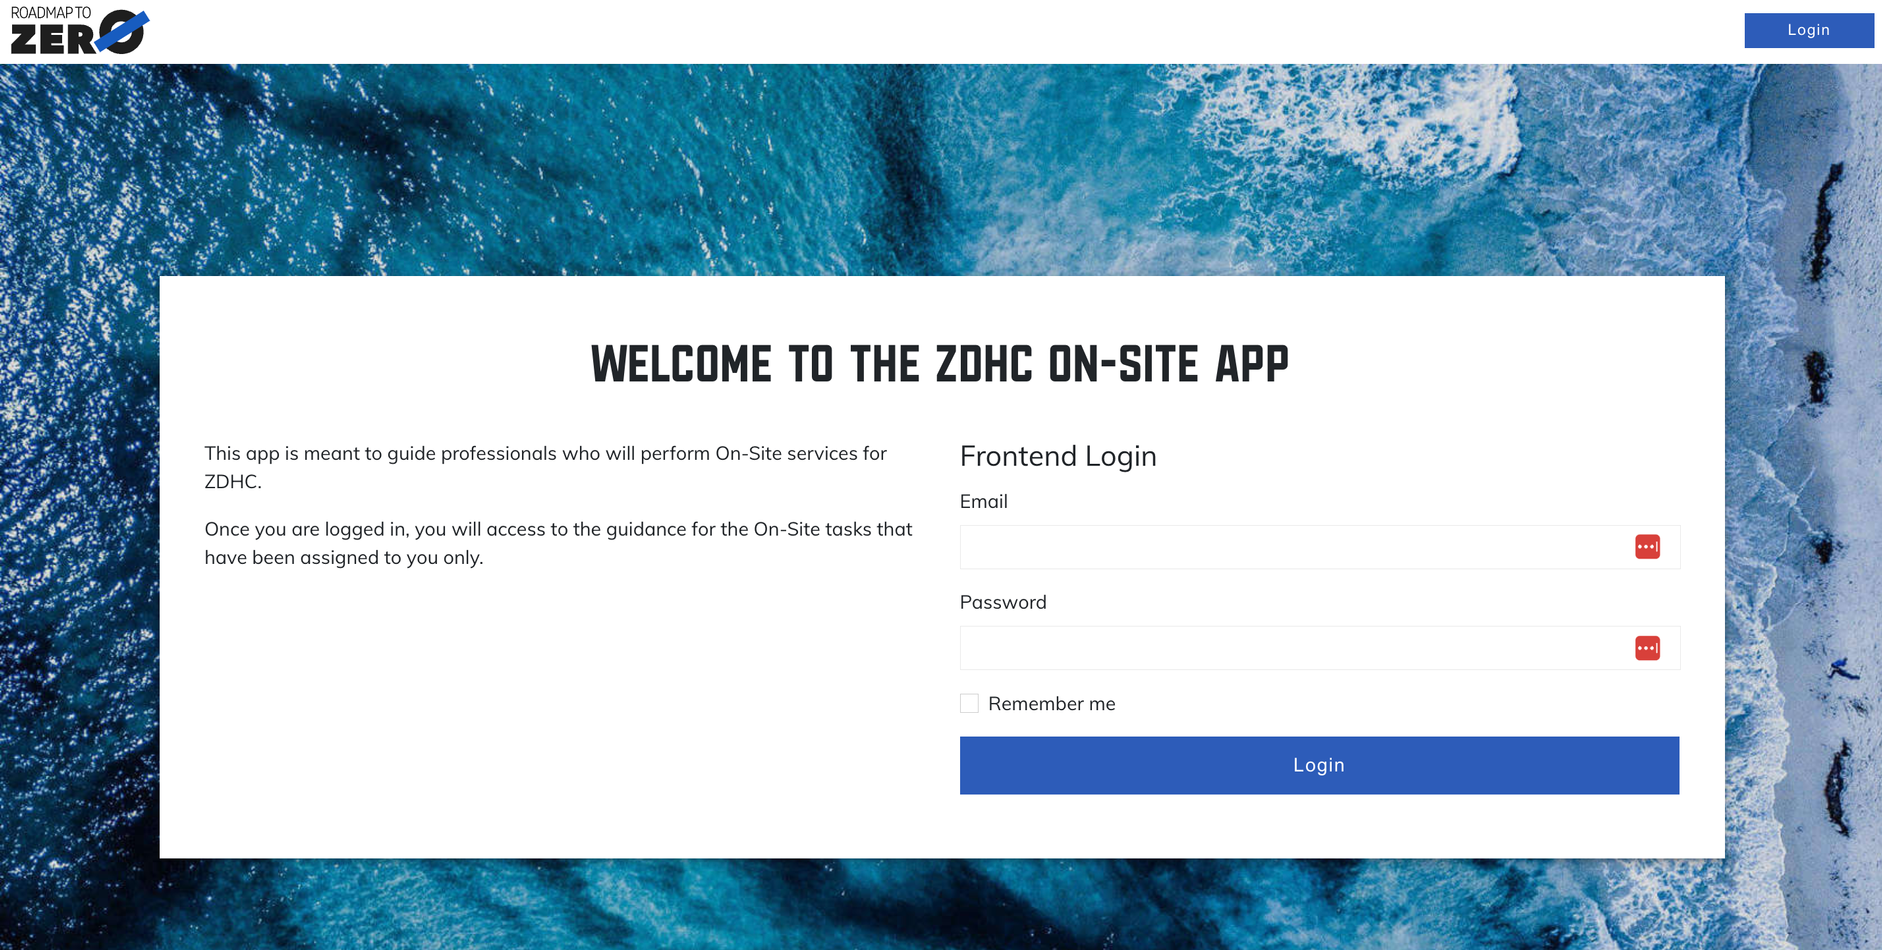The width and height of the screenshot is (1882, 950).
Task: Click the paragraph starting 'This app is meant'
Action: pos(546,467)
